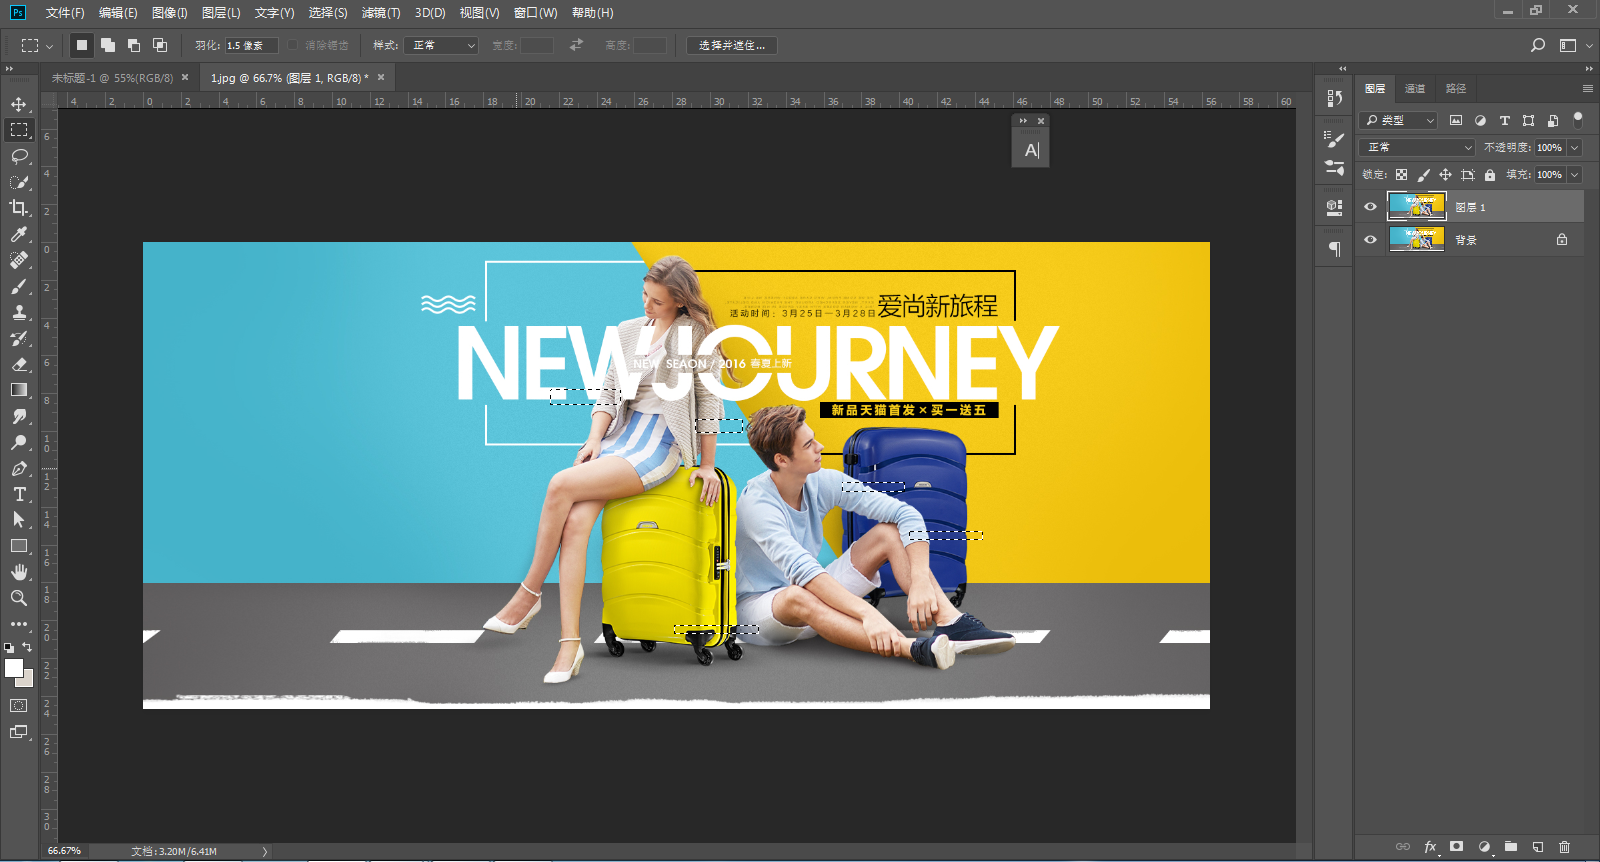This screenshot has width=1600, height=862.
Task: Create a new group folder icon
Action: (1511, 847)
